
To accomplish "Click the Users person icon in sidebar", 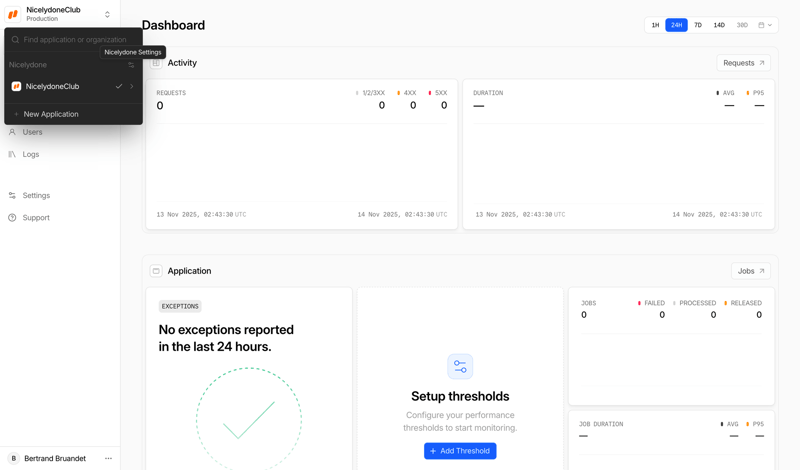I will (x=12, y=132).
